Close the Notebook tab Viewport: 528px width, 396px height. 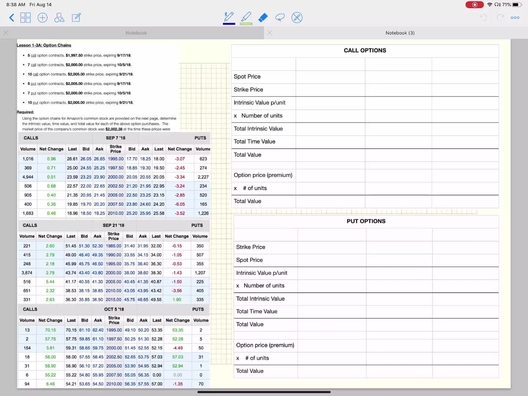[x=6, y=33]
